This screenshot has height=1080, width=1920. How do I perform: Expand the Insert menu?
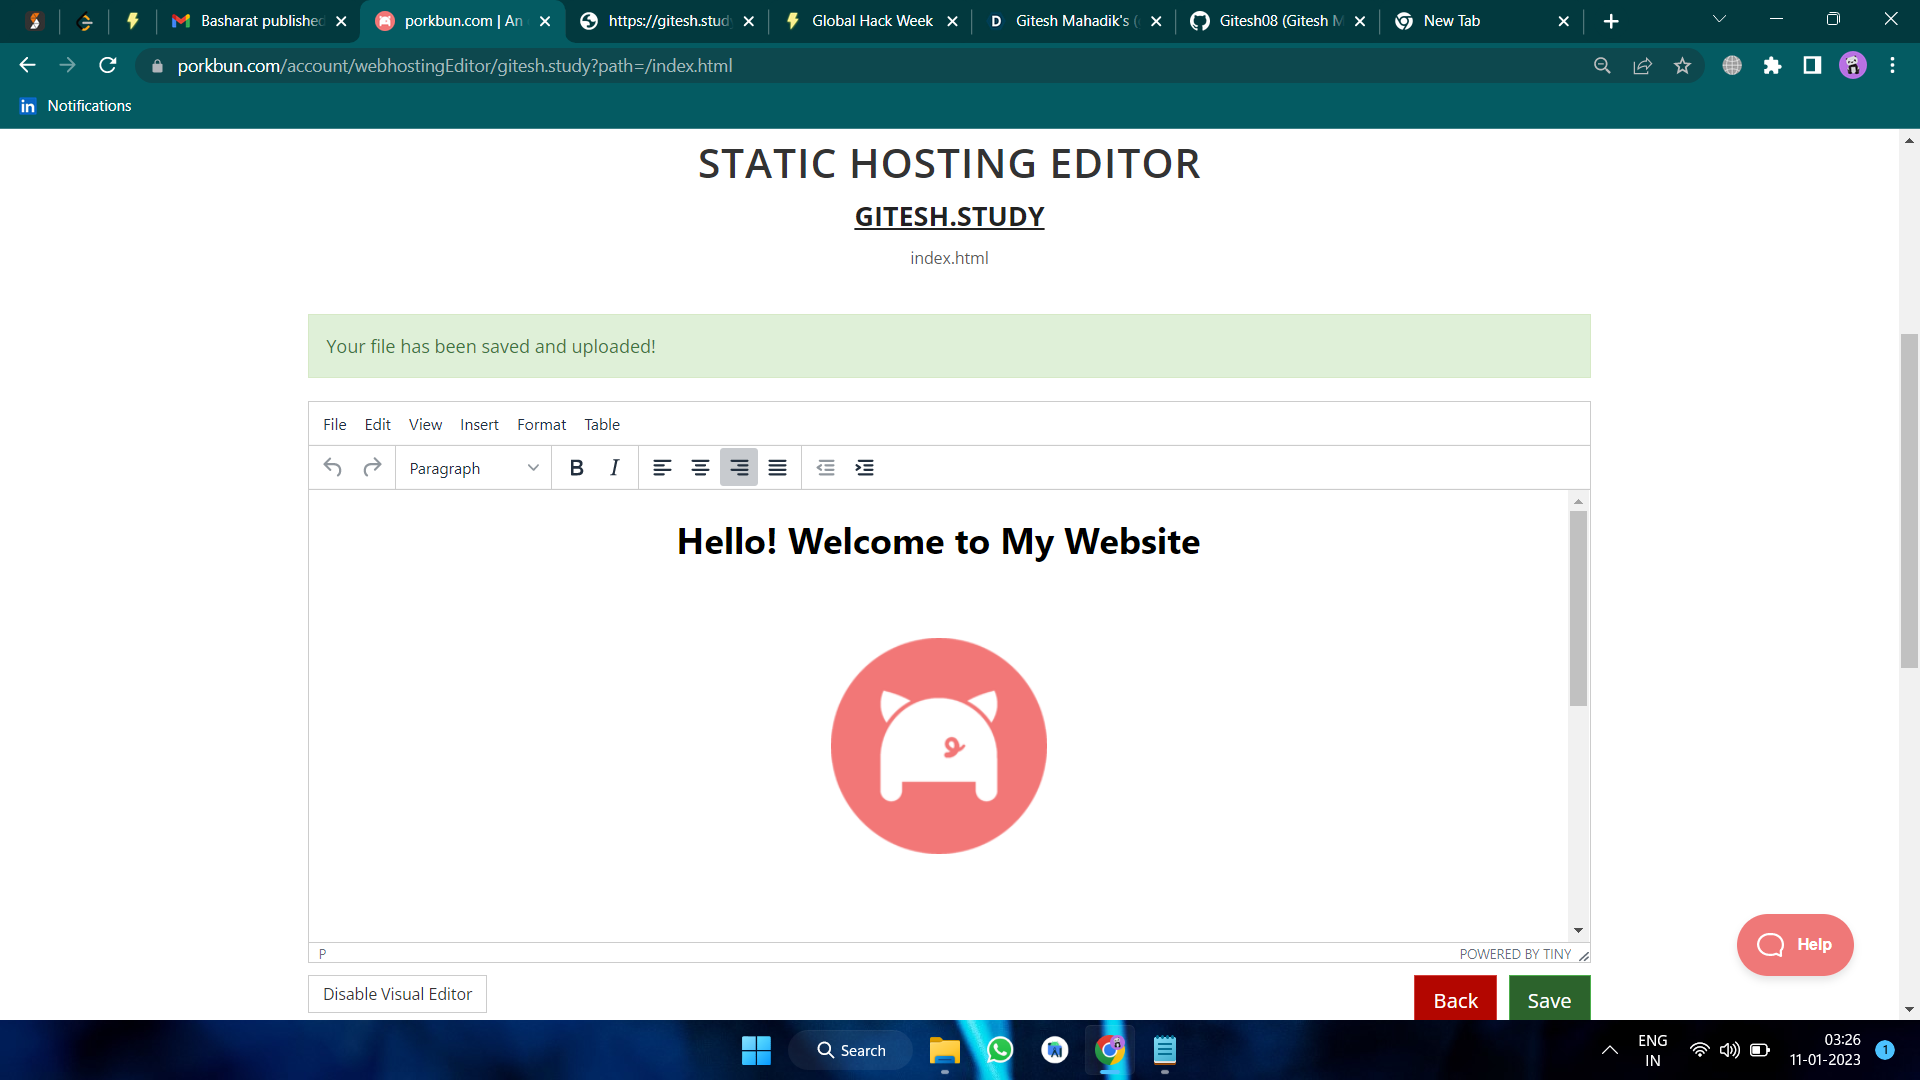coord(479,425)
